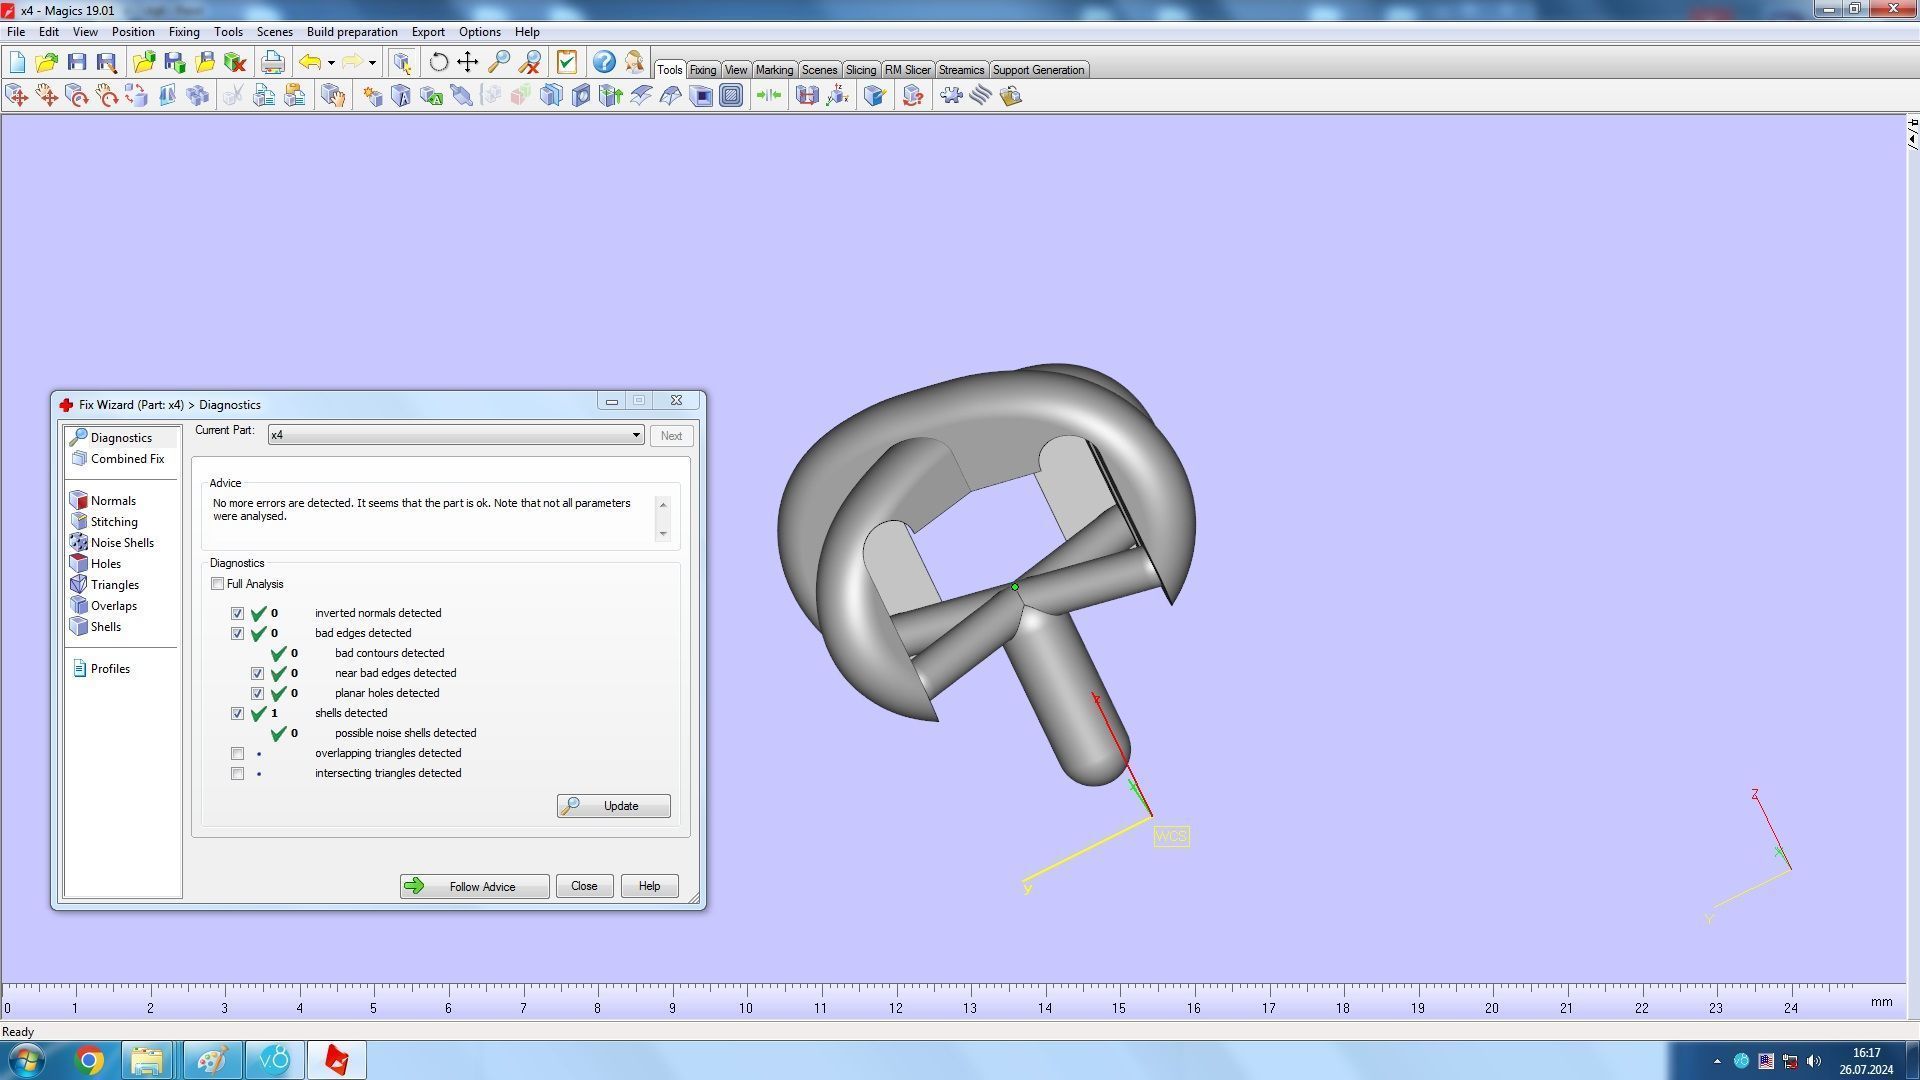Screen dimensions: 1920x1080
Task: Open the undo history dropdown arrow
Action: pos(331,63)
